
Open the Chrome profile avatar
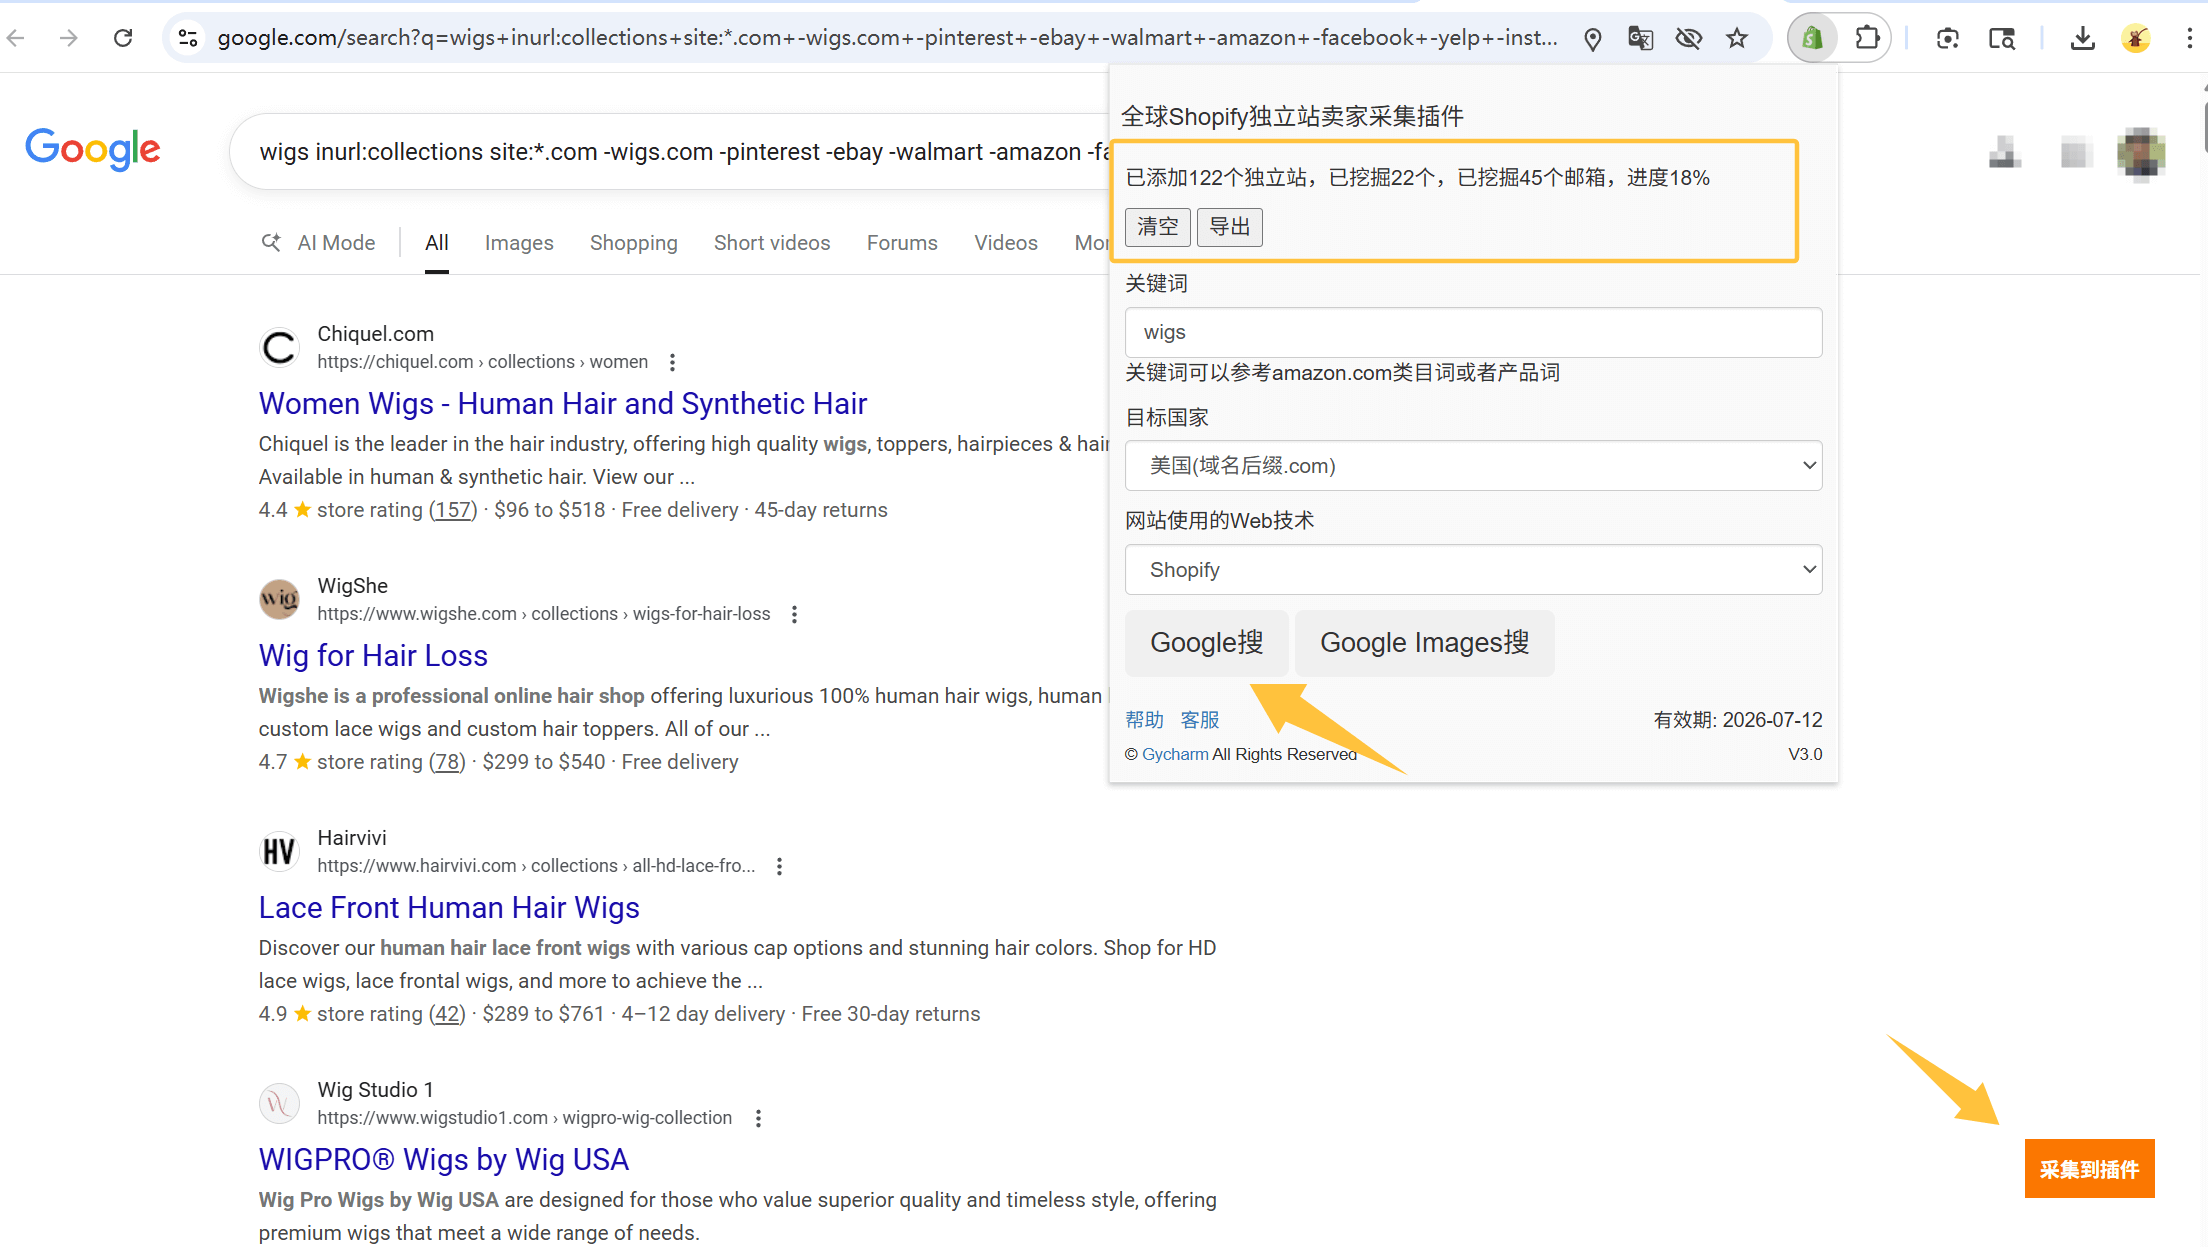pyautogui.click(x=2136, y=38)
